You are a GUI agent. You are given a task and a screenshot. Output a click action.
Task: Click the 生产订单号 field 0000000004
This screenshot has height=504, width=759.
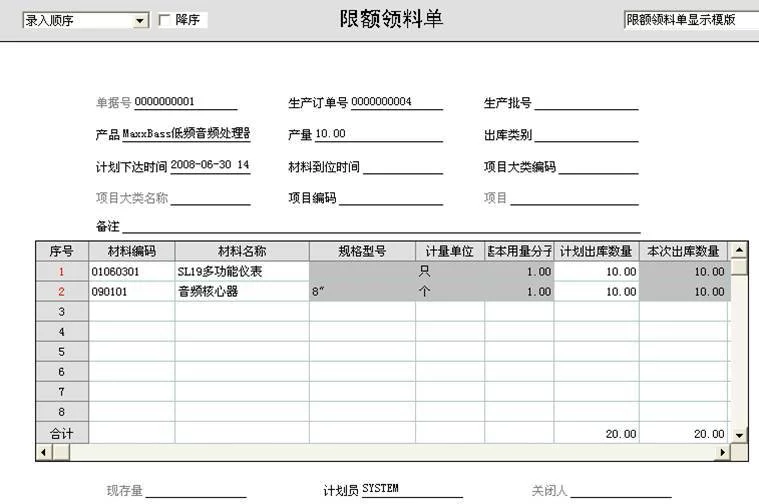[x=396, y=102]
